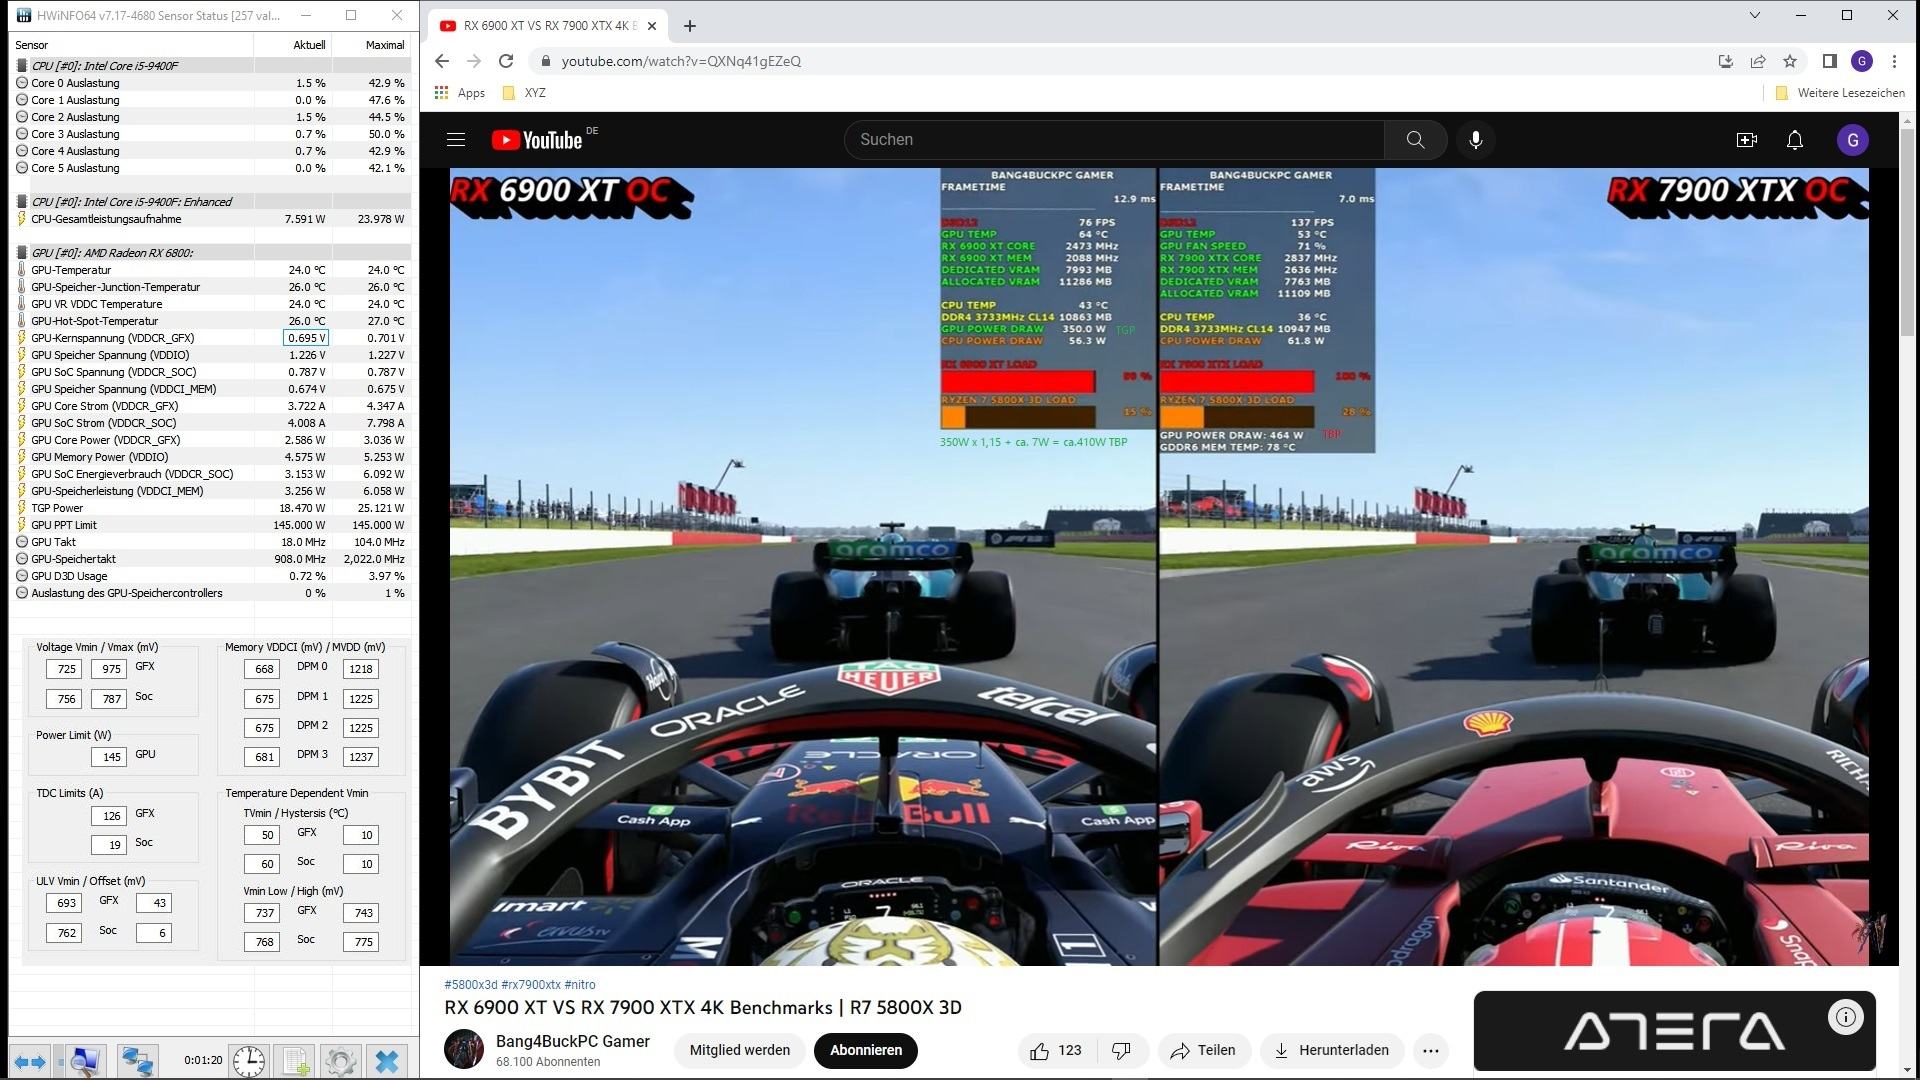Click the TDC Limits GFX 126 field
The width and height of the screenshot is (1920, 1080).
tap(108, 816)
